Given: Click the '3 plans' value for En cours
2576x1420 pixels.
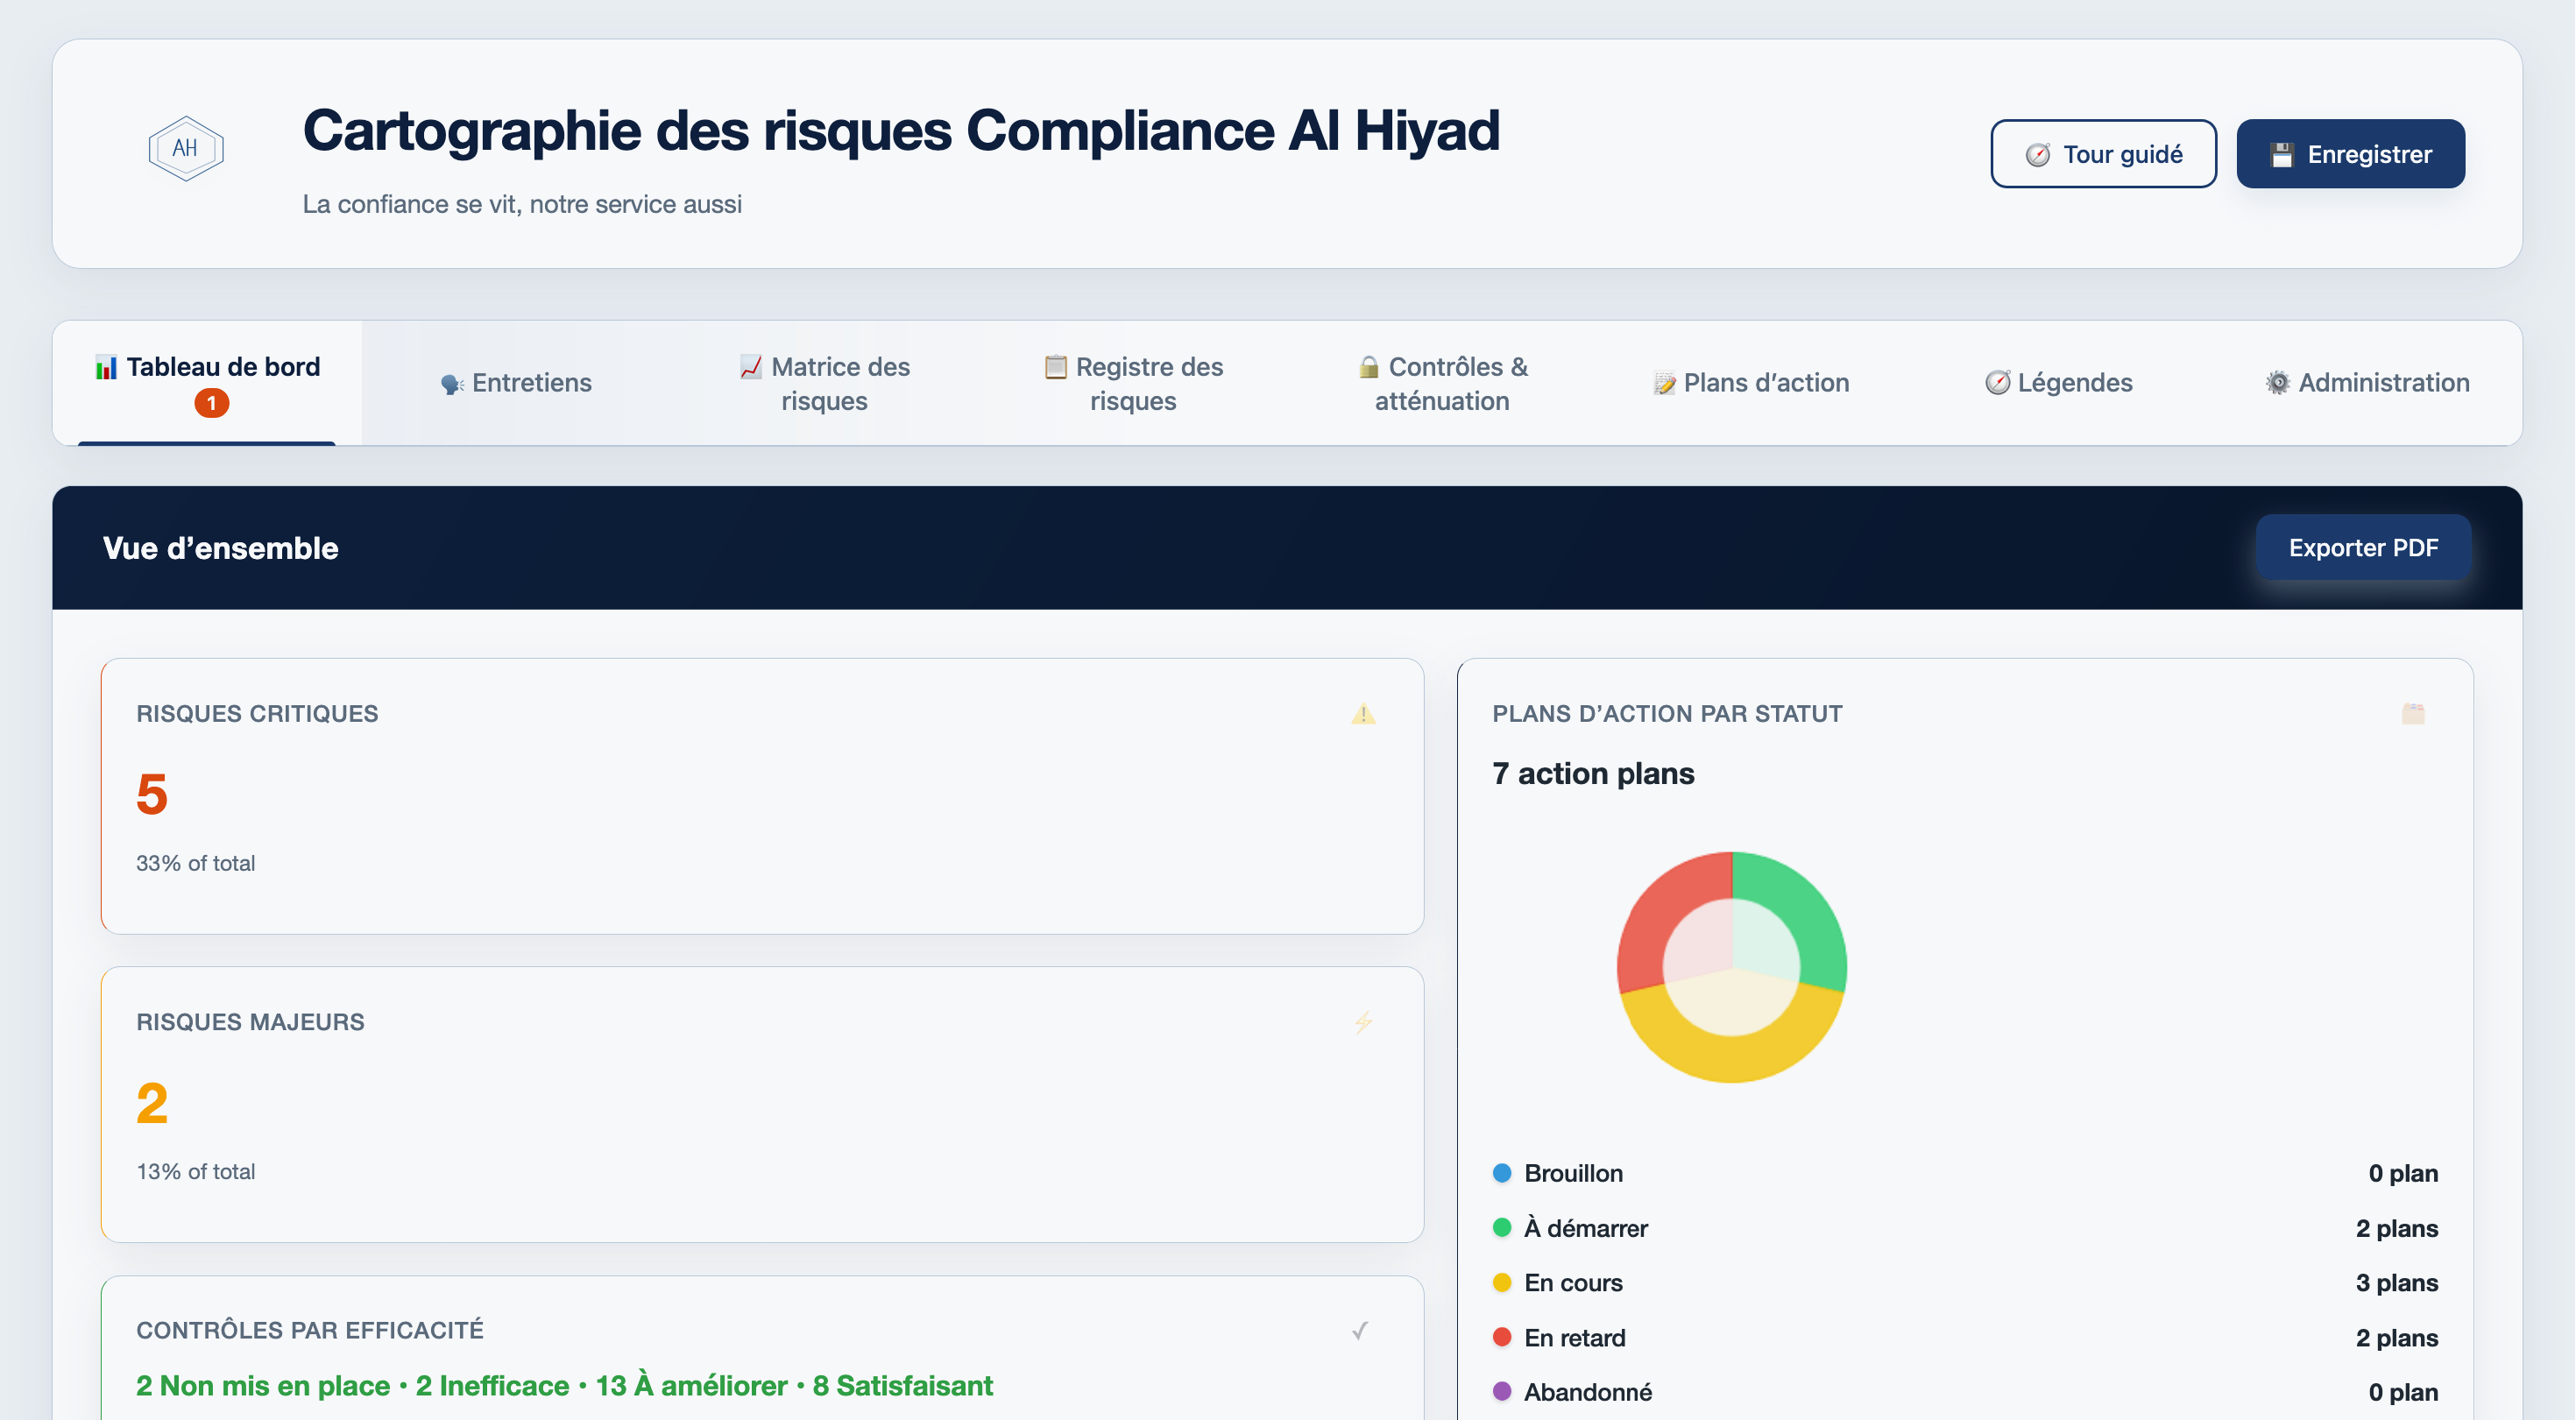Looking at the screenshot, I should point(2397,1283).
